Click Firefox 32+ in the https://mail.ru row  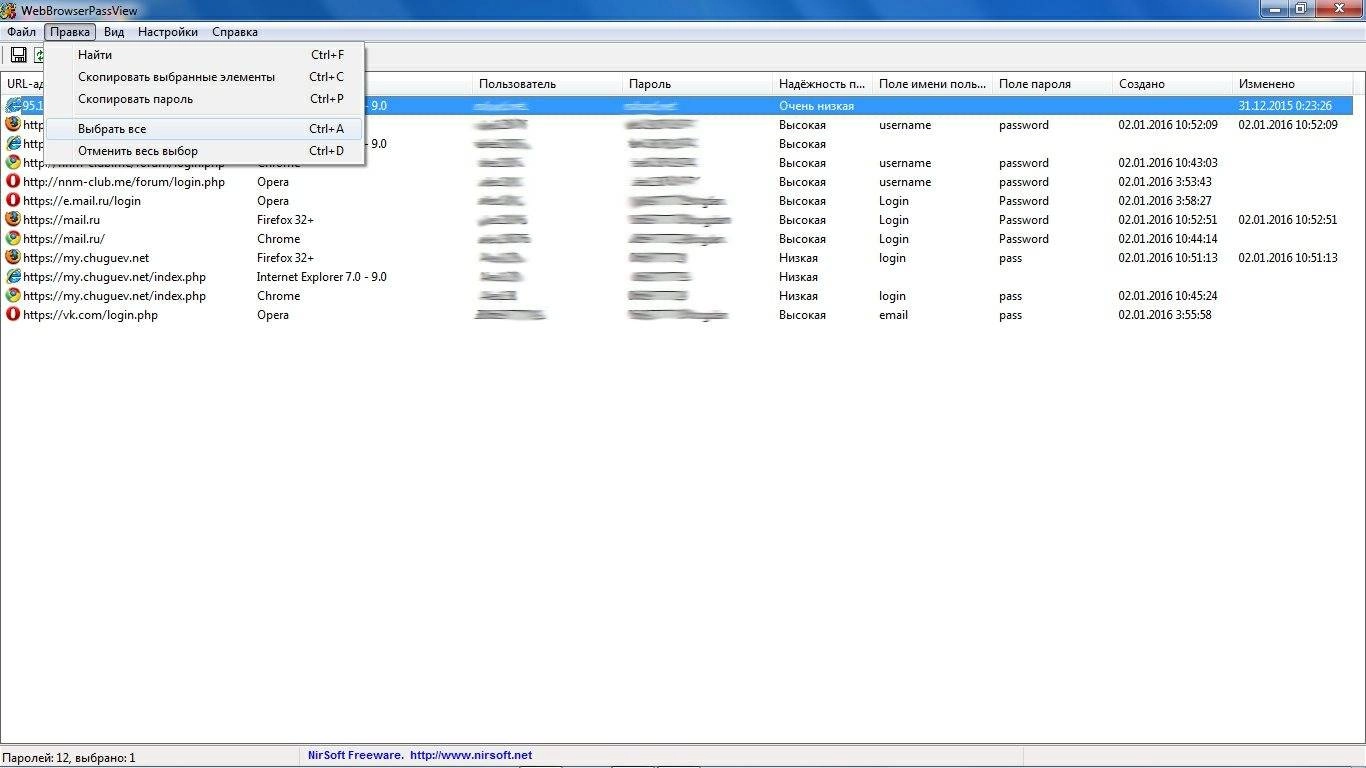(286, 220)
